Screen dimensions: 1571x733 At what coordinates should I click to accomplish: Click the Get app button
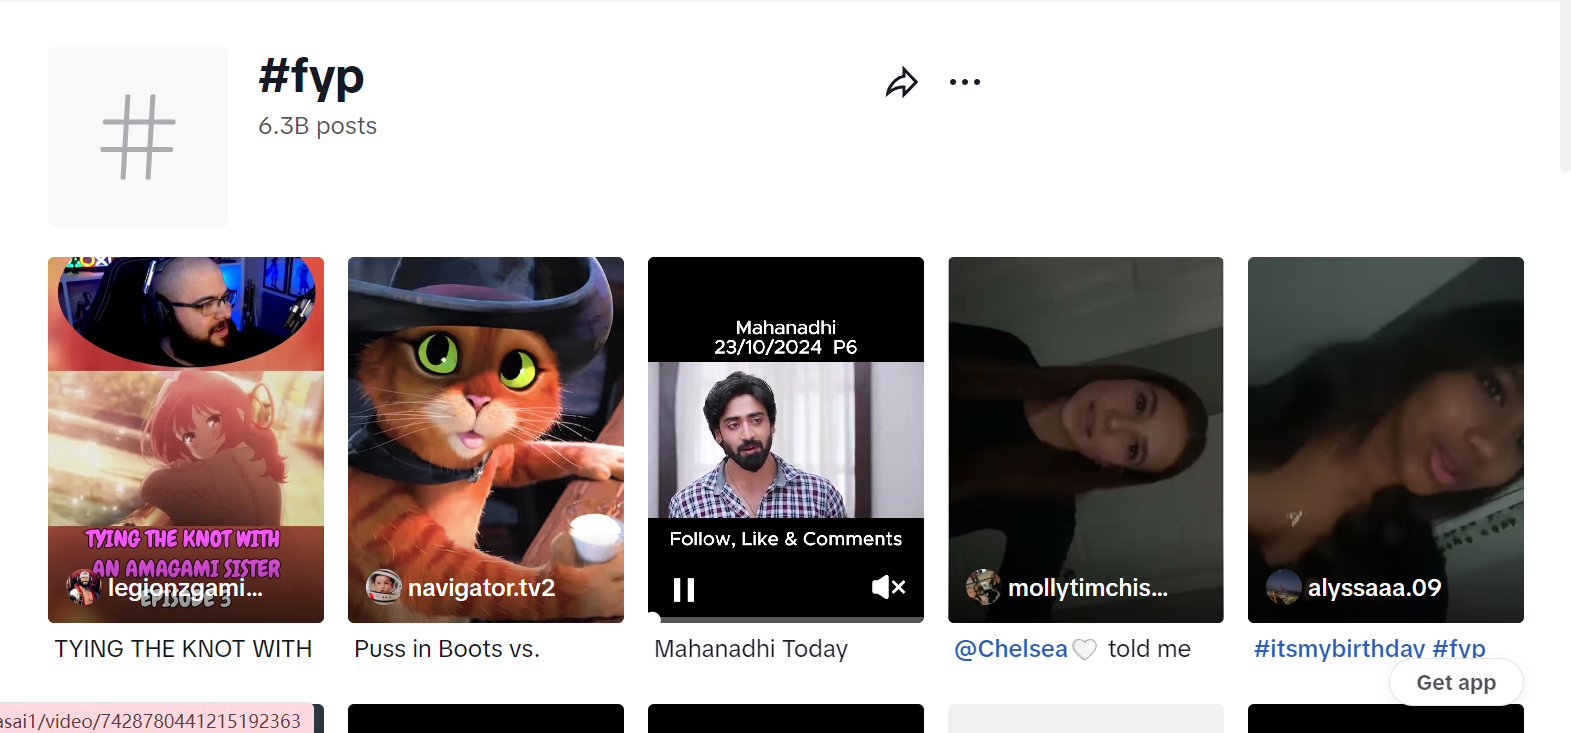click(1456, 682)
